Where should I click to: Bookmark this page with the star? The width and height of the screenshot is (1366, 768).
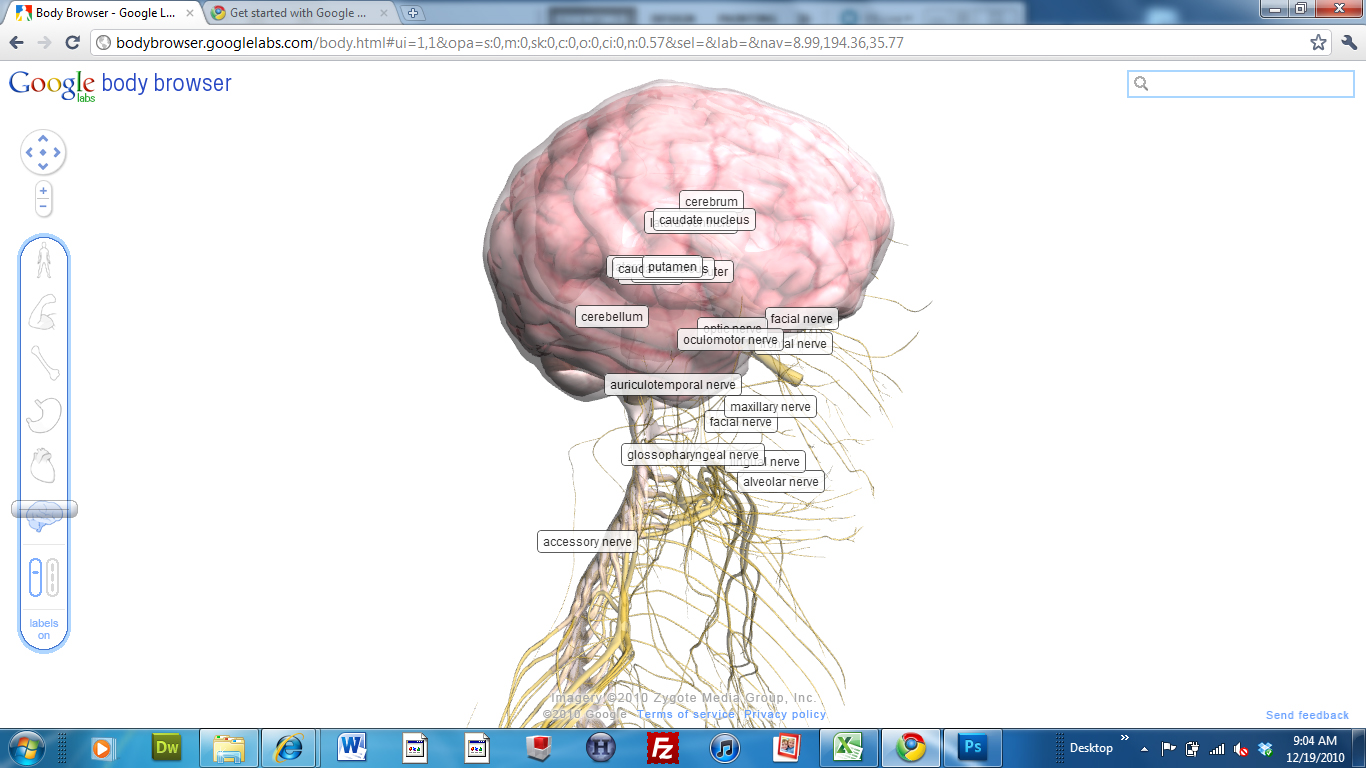pos(1318,43)
